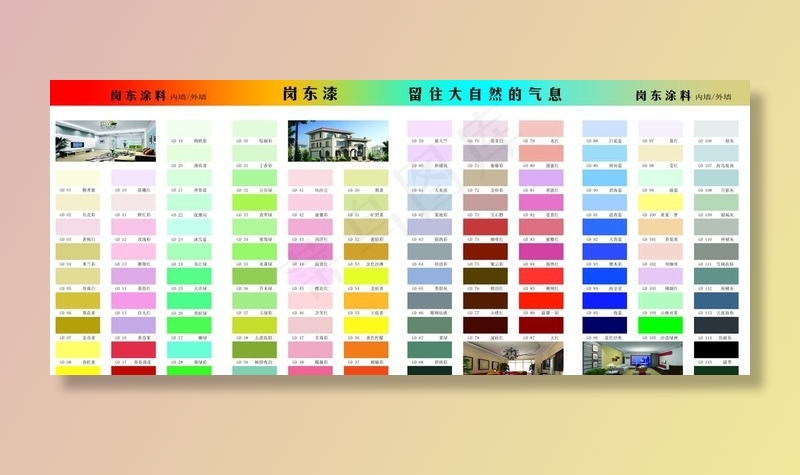
Task: Pick the GD 106 light gray swatch
Action: (x=716, y=129)
